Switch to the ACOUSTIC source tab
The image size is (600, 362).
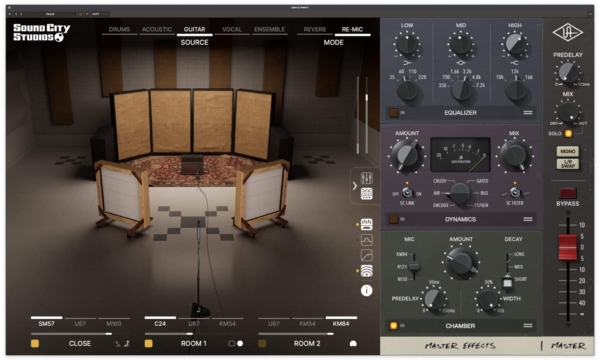click(157, 29)
